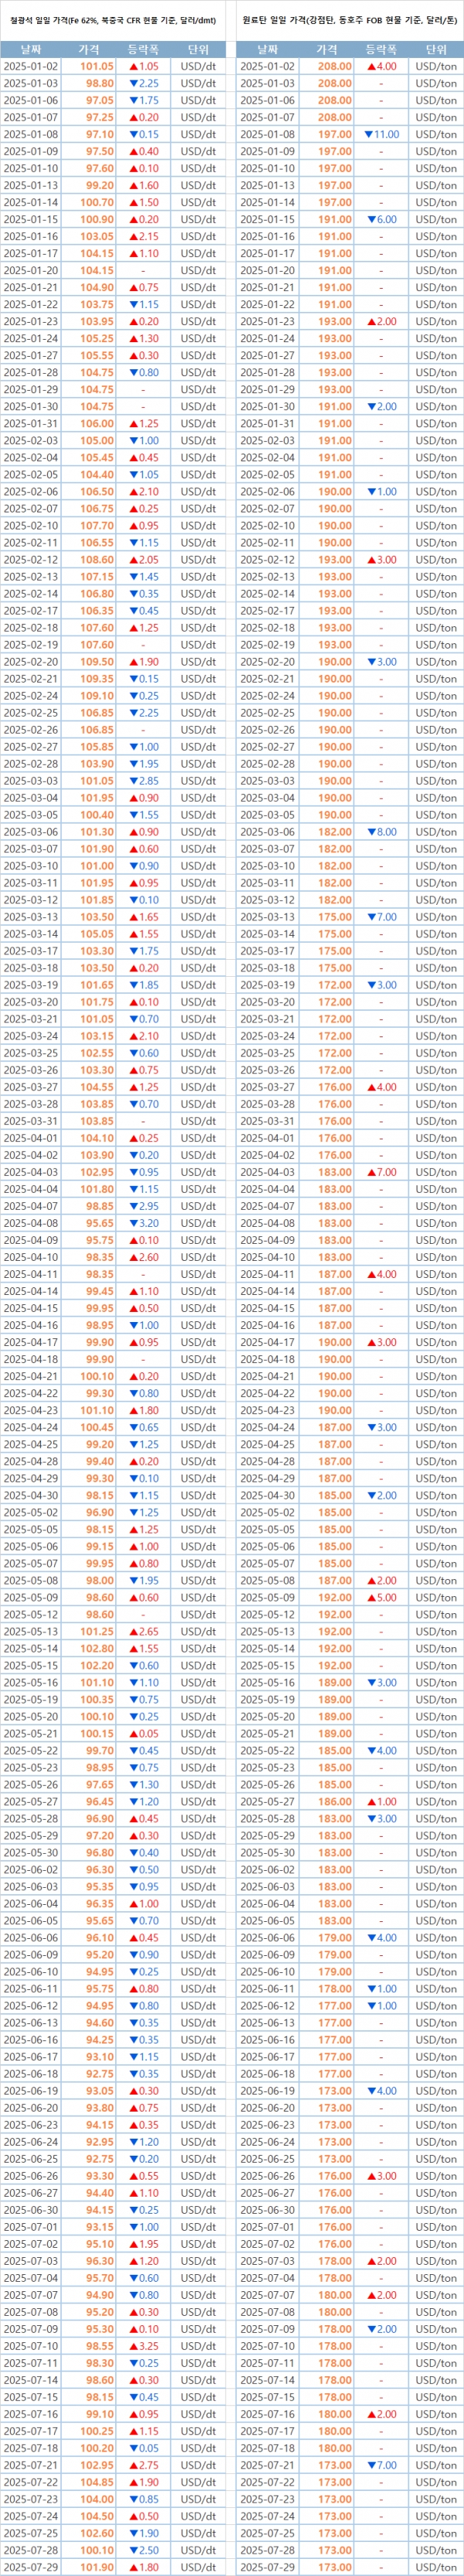Click the 단위 header in the coking coal table

pos(436,49)
